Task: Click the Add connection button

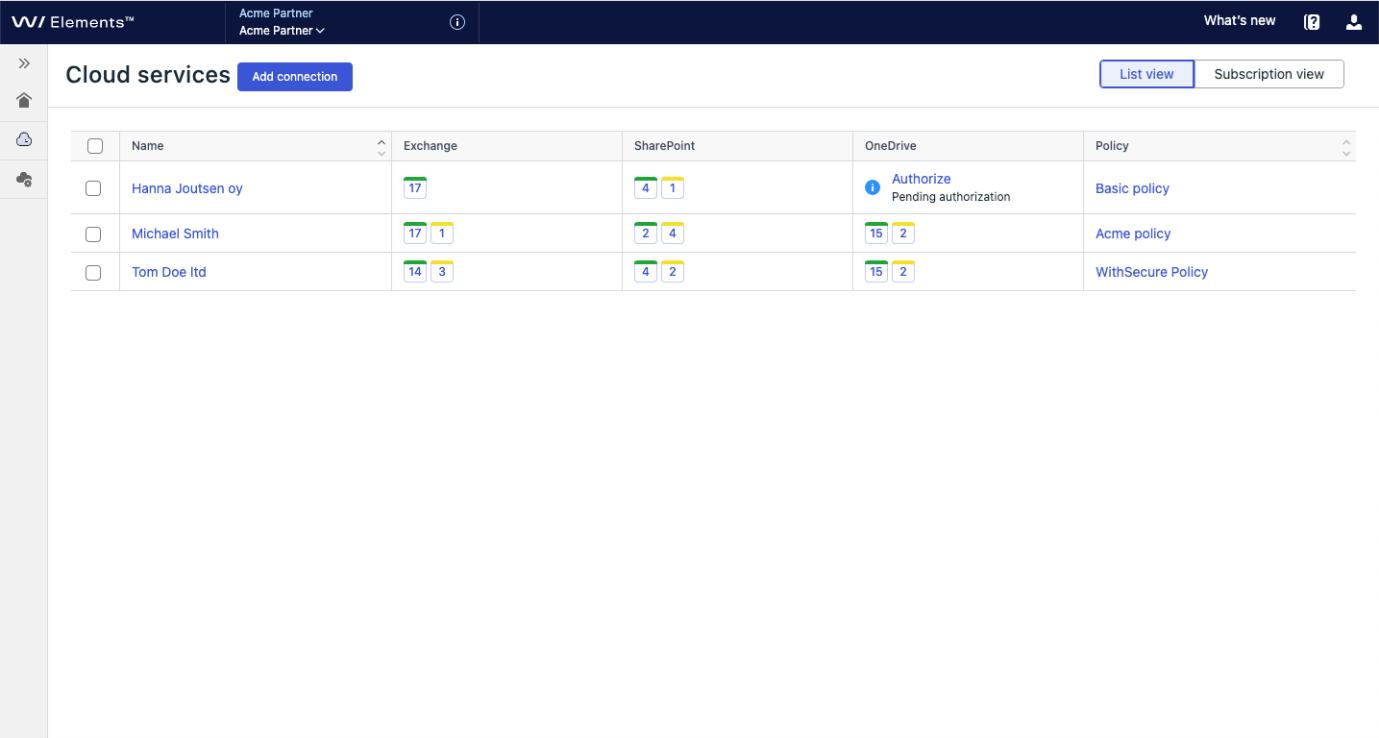Action: [x=295, y=77]
